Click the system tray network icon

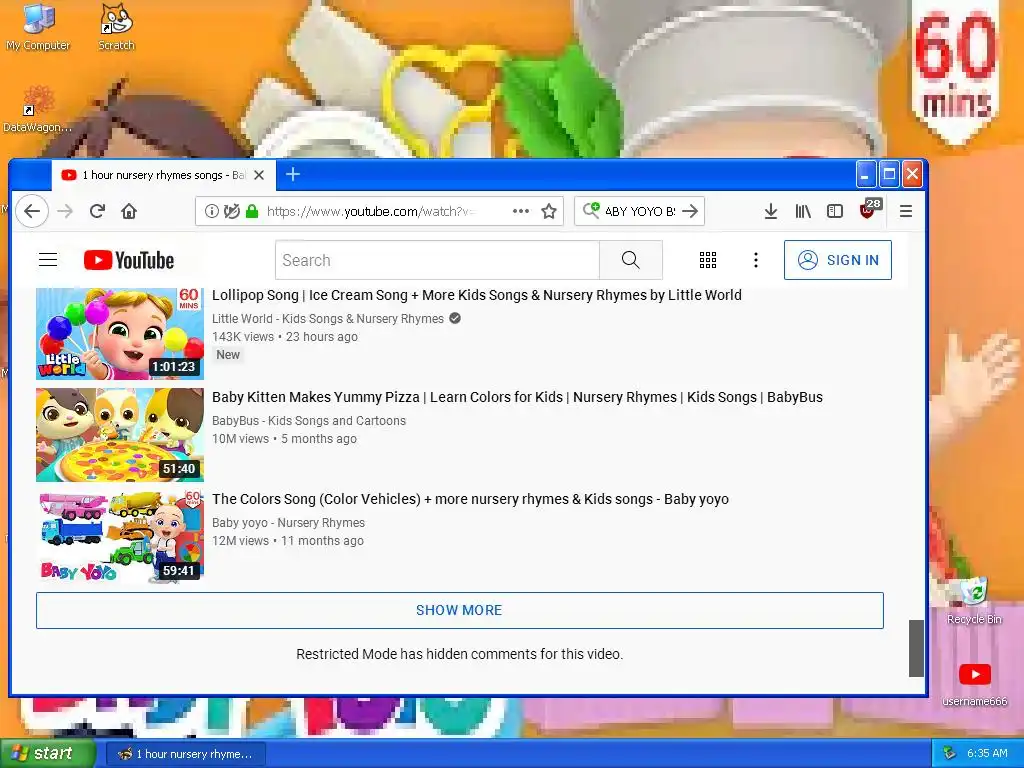(x=949, y=753)
